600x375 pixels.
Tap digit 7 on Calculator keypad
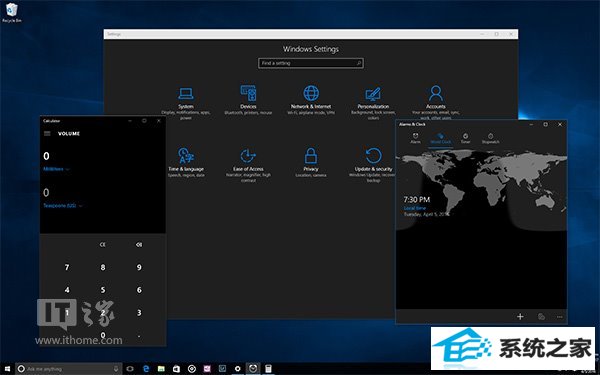tap(67, 267)
